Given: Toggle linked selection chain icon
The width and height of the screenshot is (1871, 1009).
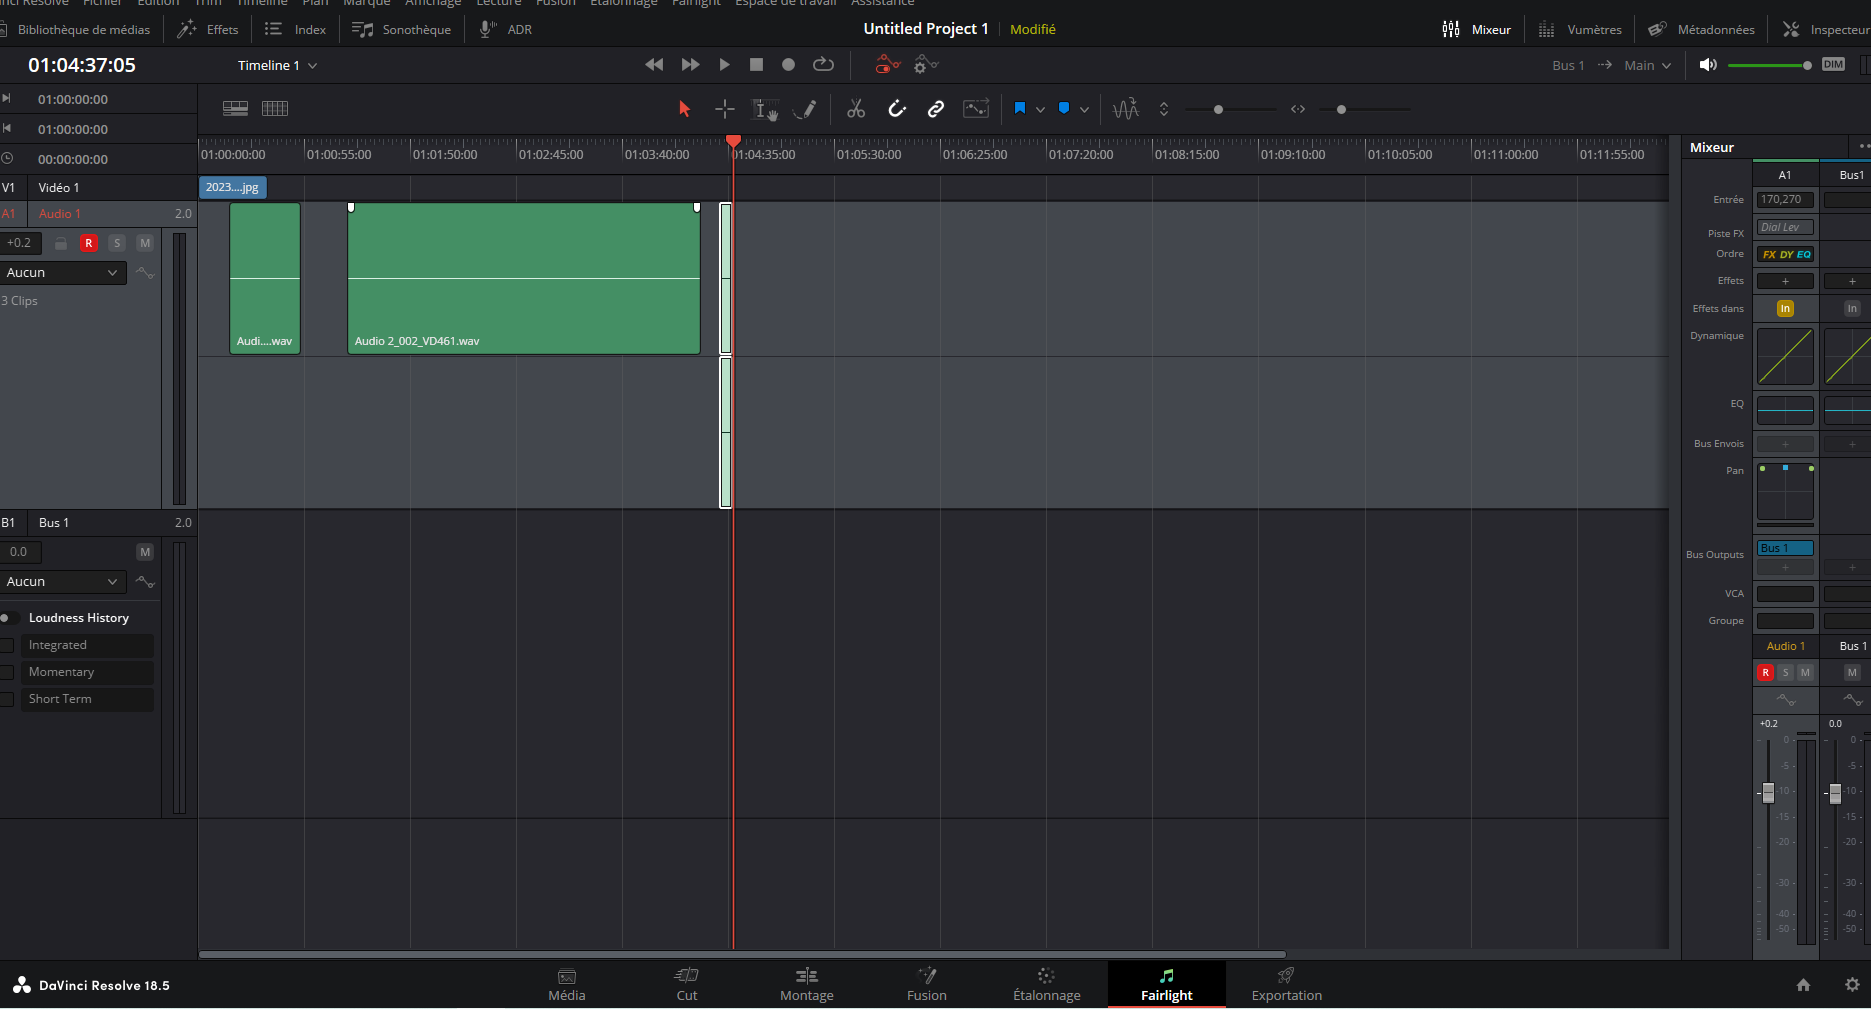Looking at the screenshot, I should click(x=936, y=109).
